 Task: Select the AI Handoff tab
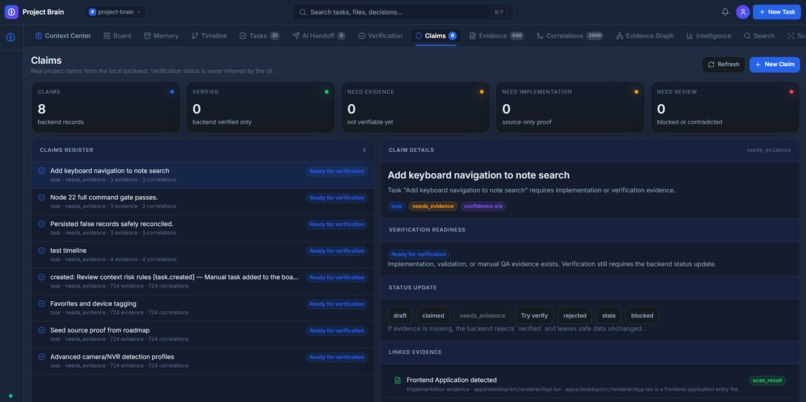click(319, 36)
